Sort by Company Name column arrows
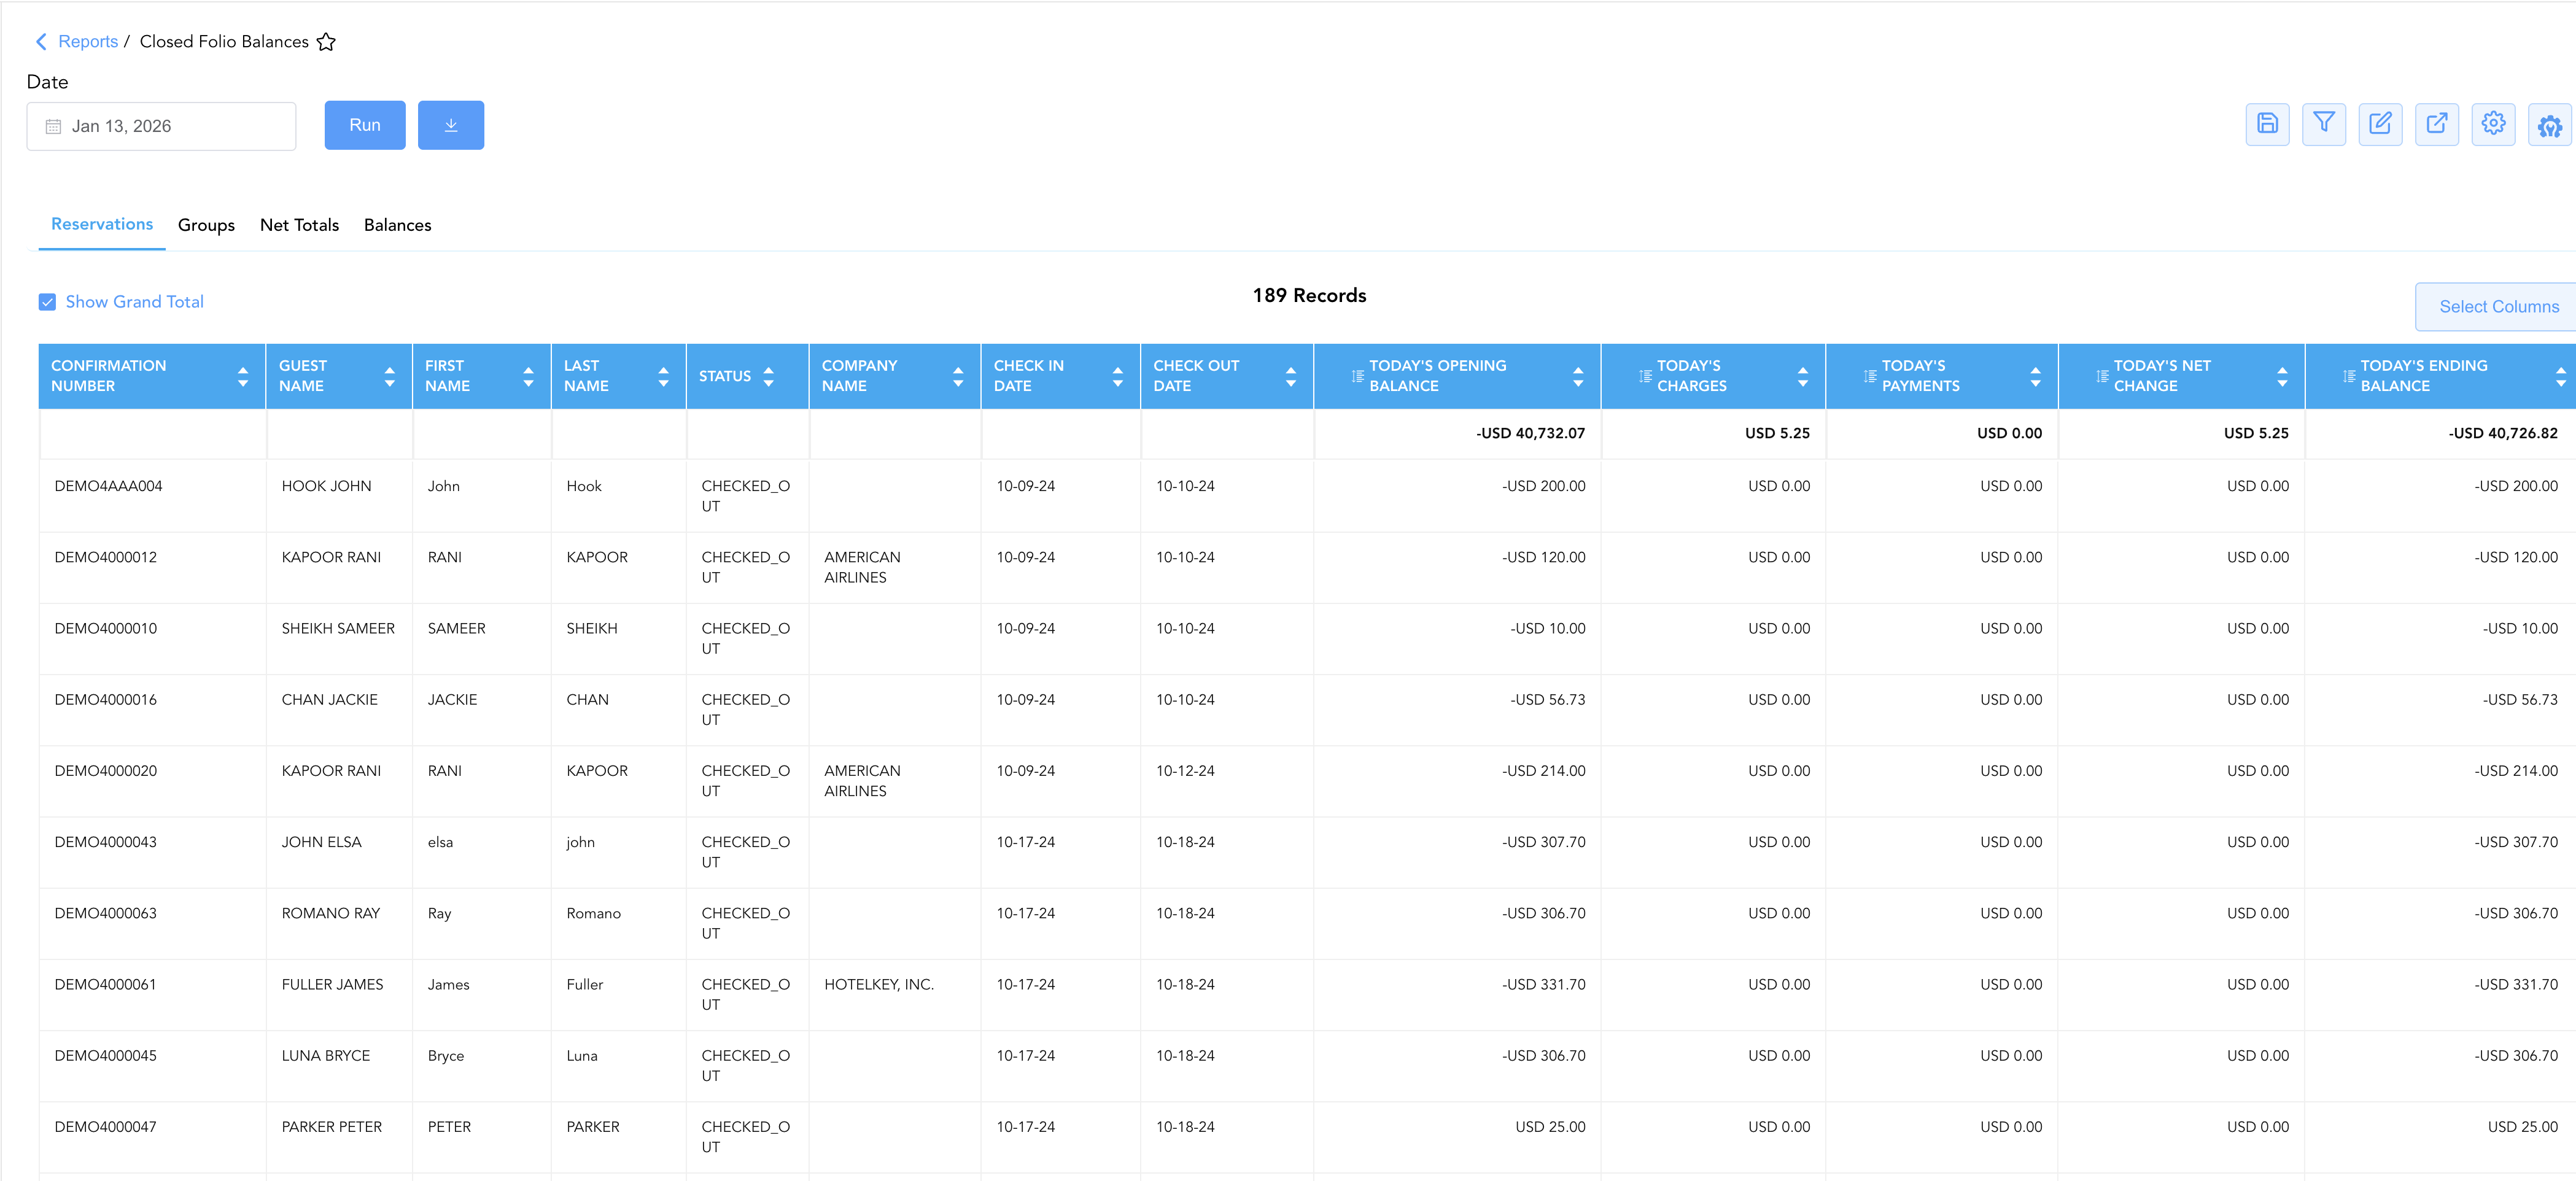2576x1181 pixels. click(x=959, y=377)
